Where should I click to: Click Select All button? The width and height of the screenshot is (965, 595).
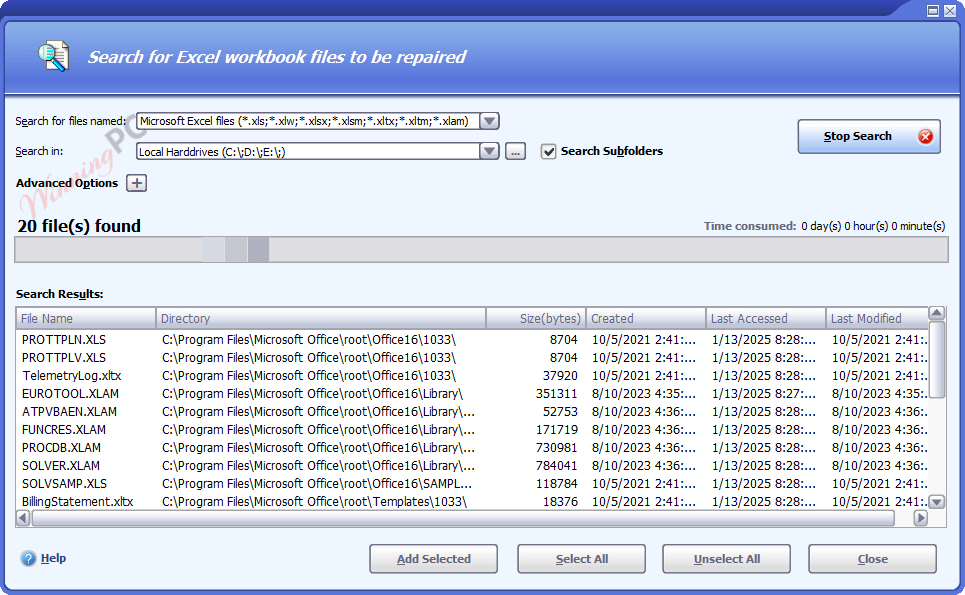pos(582,559)
